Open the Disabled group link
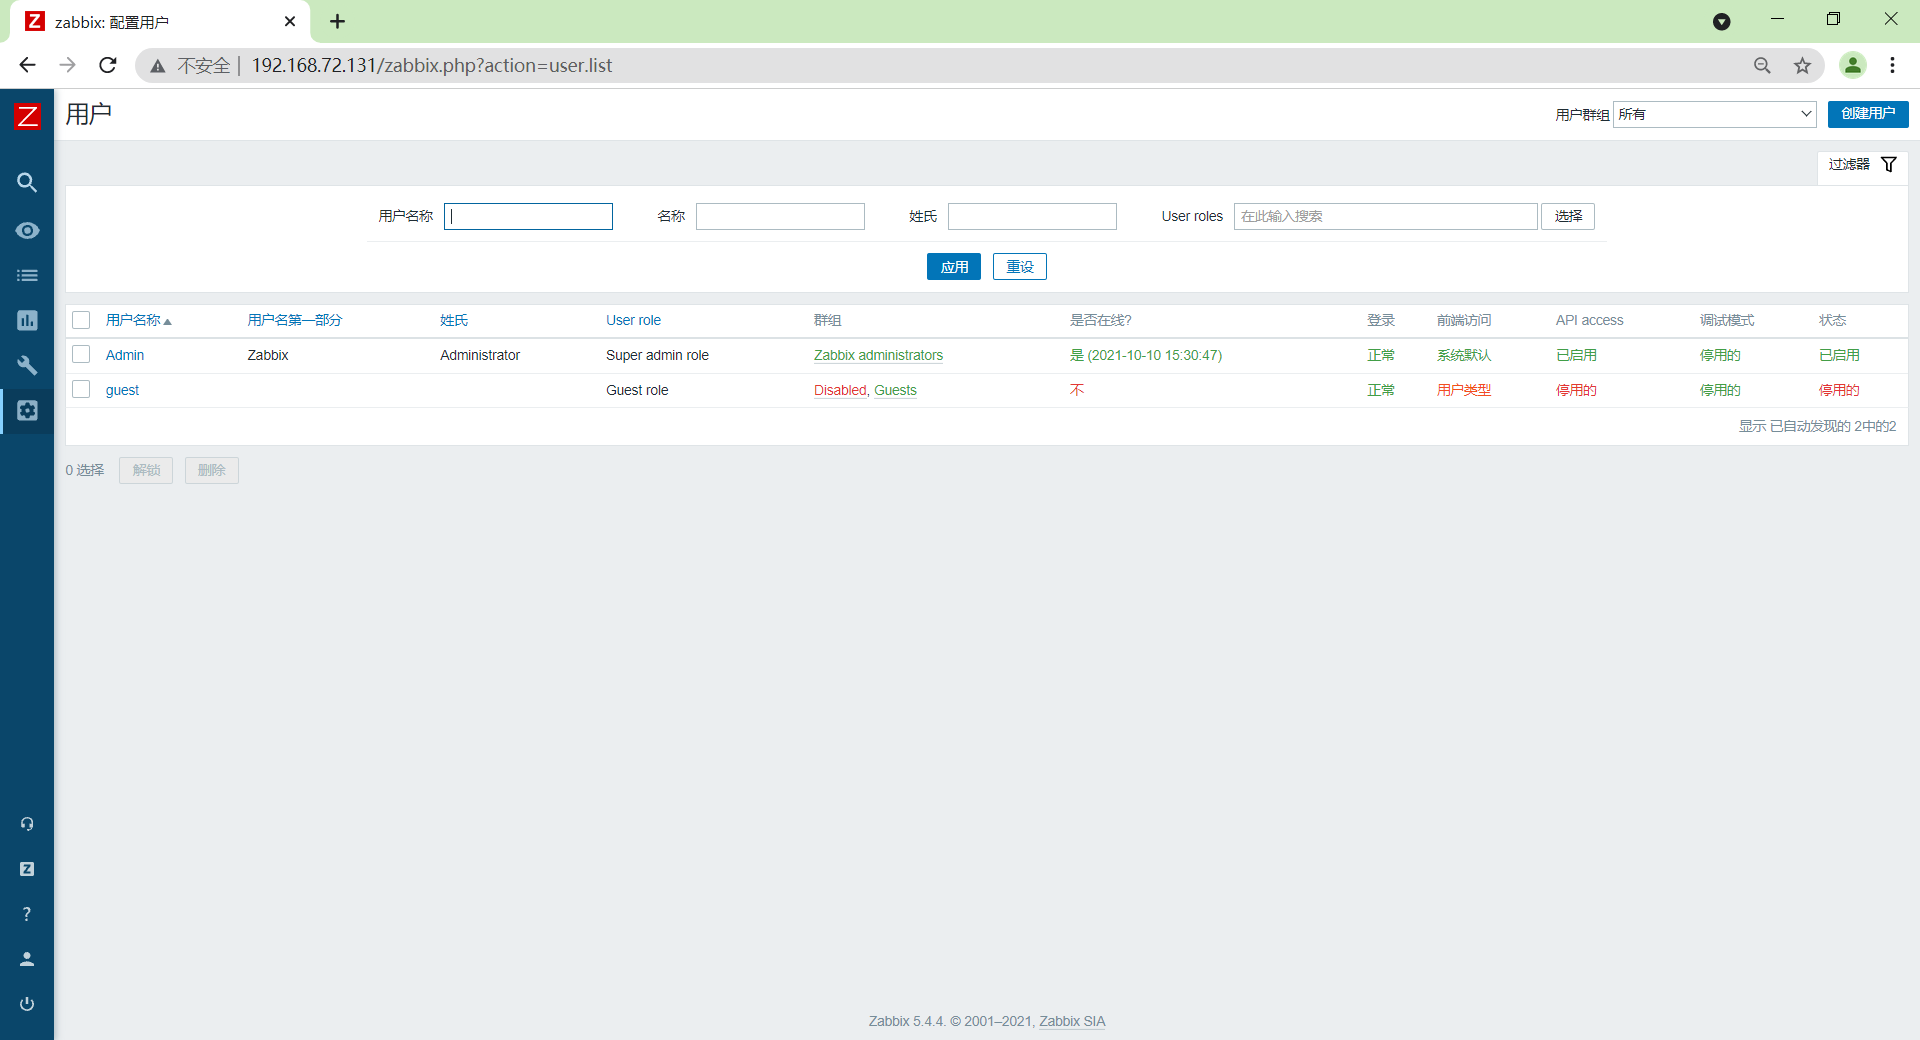This screenshot has height=1040, width=1920. point(840,390)
